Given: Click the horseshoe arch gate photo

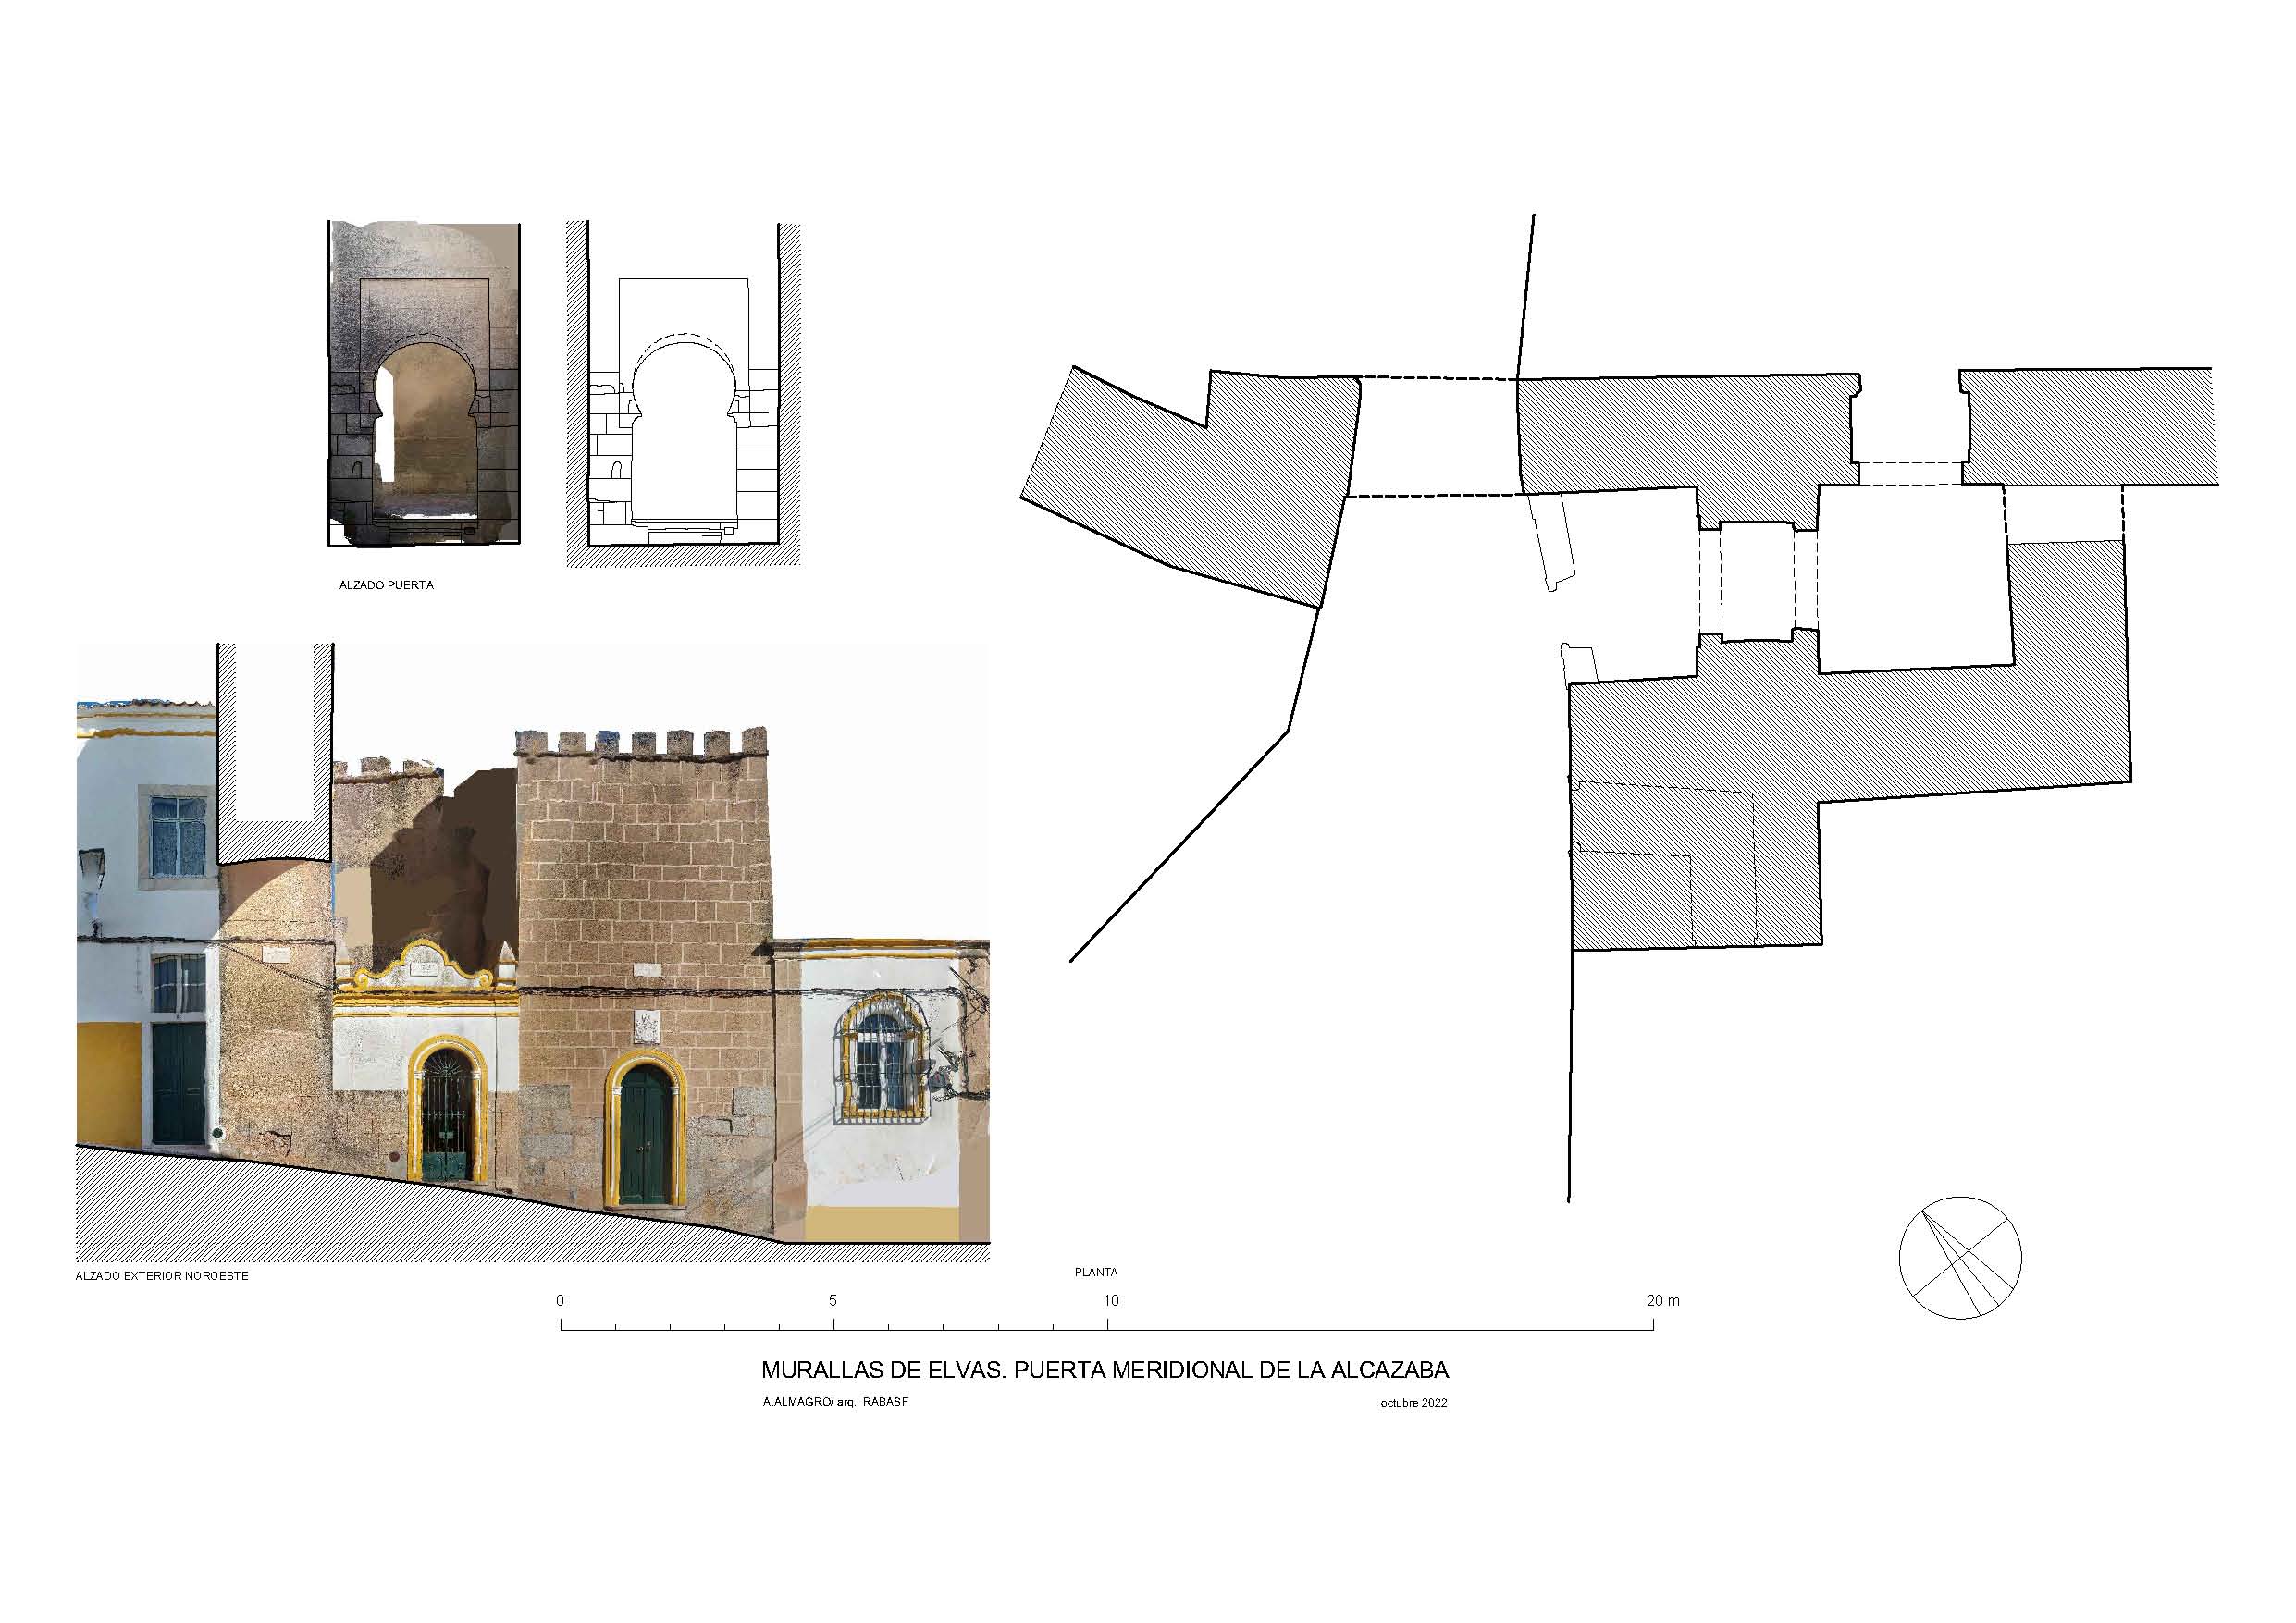Looking at the screenshot, I should 424,383.
